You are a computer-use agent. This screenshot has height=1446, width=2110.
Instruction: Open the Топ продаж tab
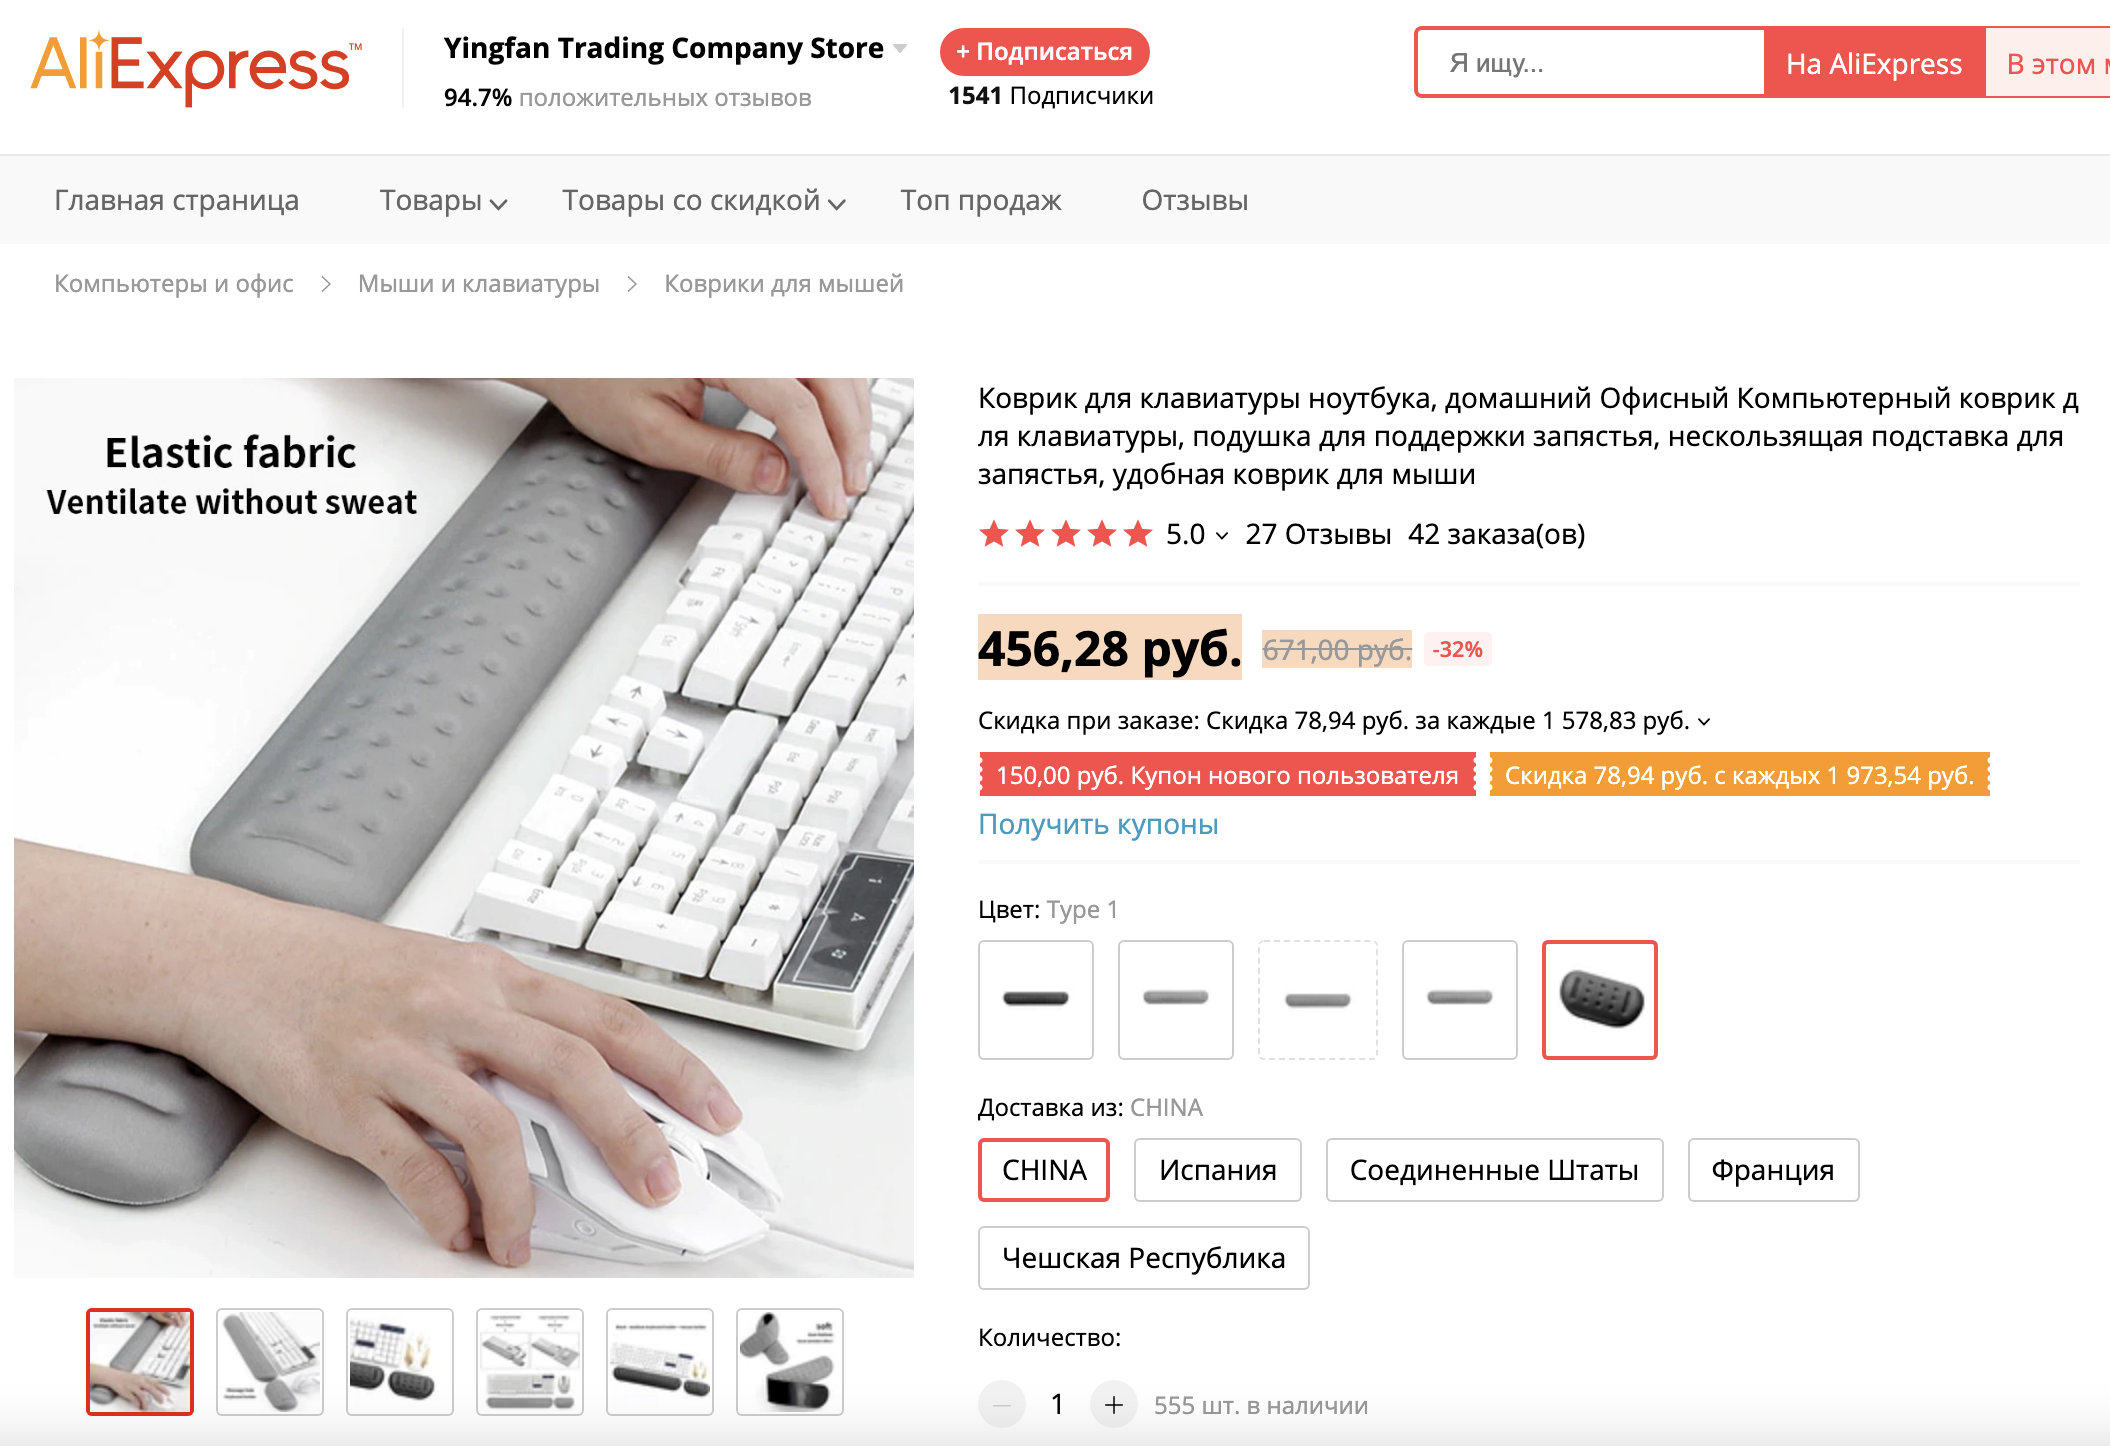click(x=980, y=201)
